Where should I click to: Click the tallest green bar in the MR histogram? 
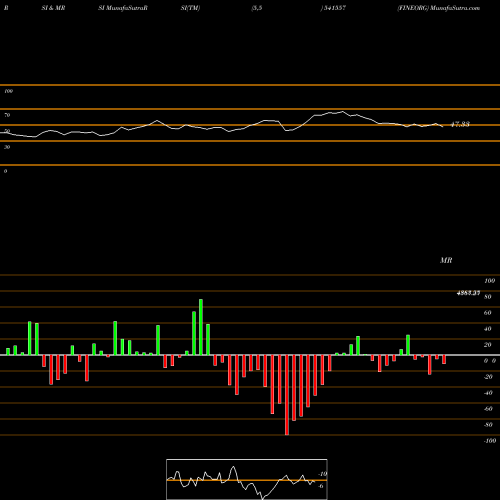pyautogui.click(x=201, y=327)
